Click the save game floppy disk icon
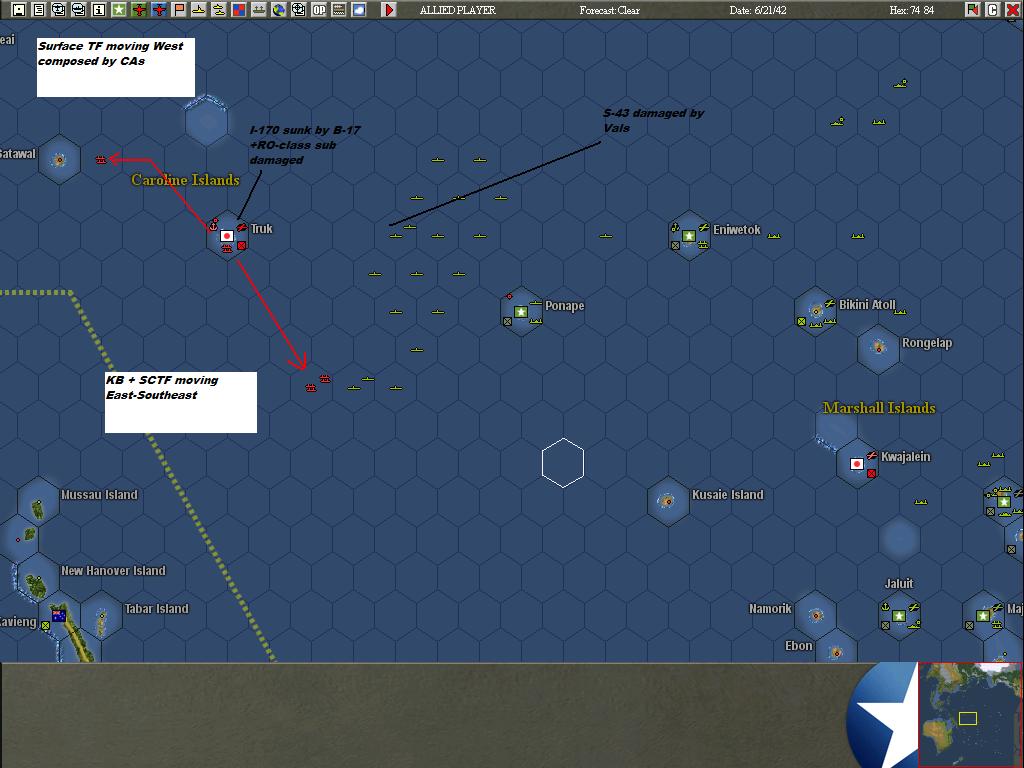 click(19, 10)
